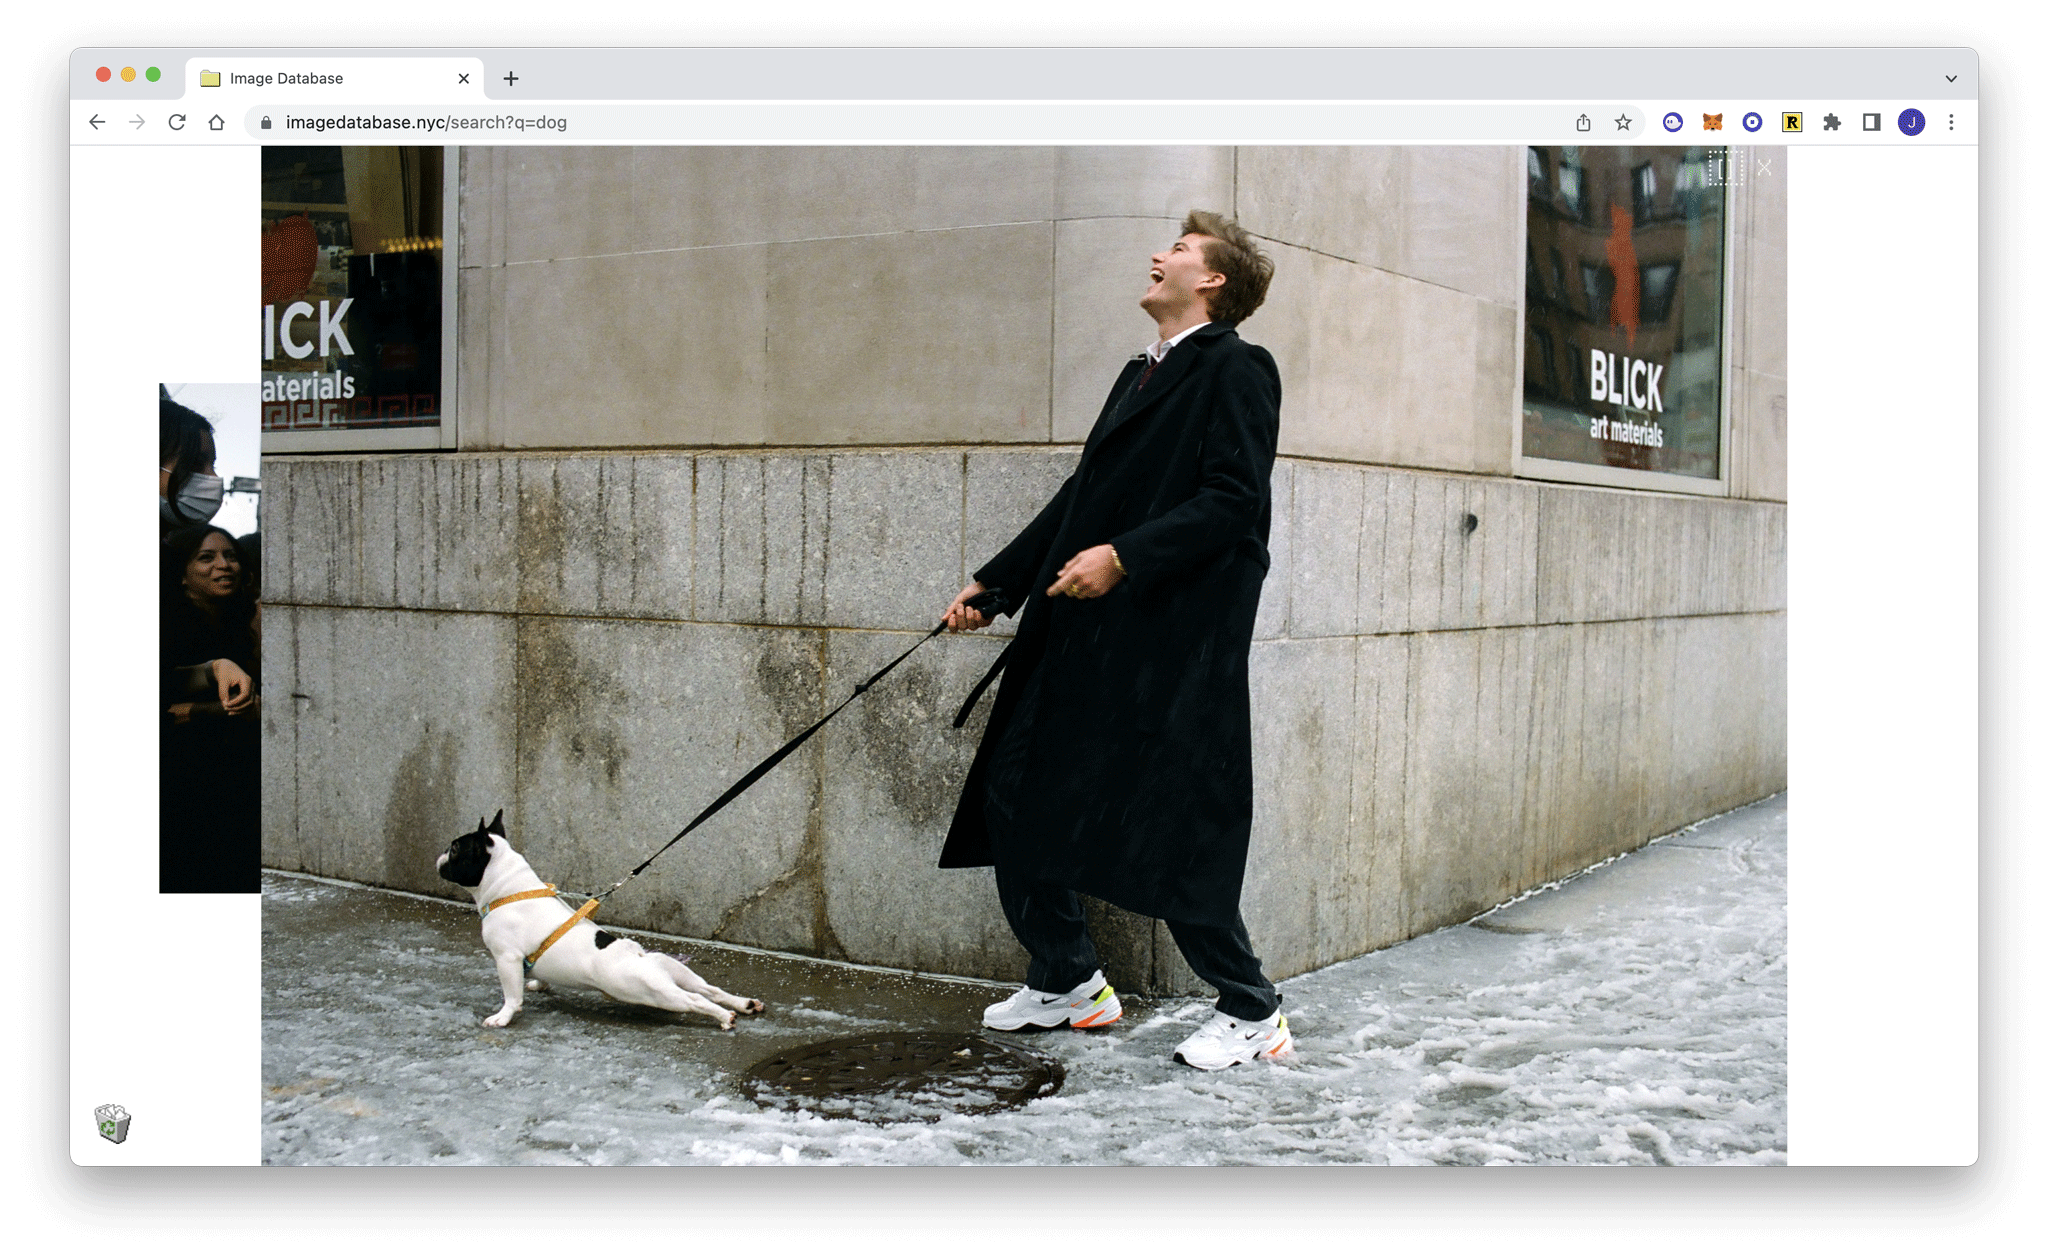Click the MetaMask fox extension icon
This screenshot has height=1258, width=2048.
(x=1712, y=122)
